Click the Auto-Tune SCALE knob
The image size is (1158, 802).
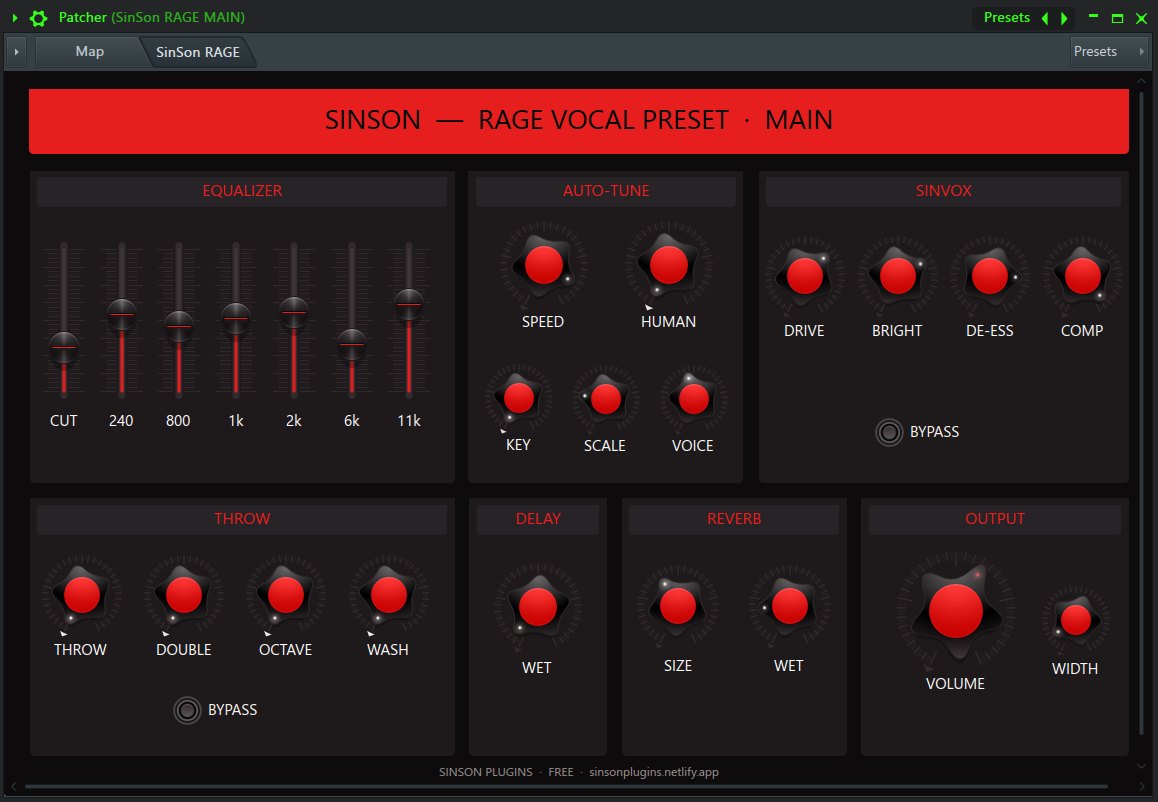[606, 399]
